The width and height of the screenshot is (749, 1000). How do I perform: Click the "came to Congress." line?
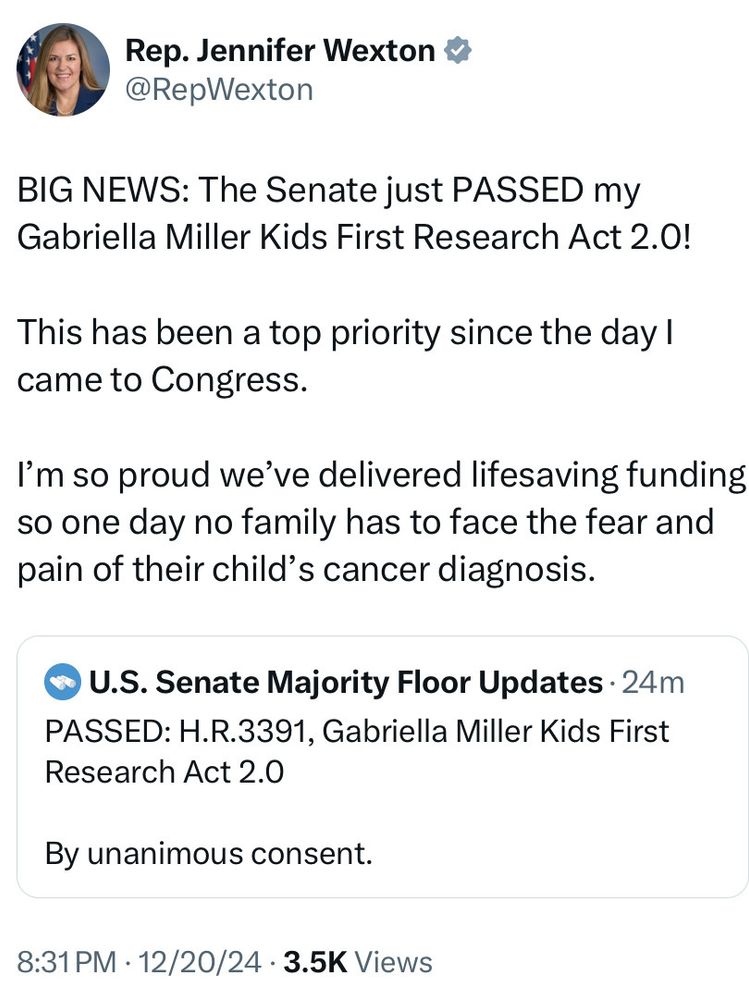coord(158,380)
